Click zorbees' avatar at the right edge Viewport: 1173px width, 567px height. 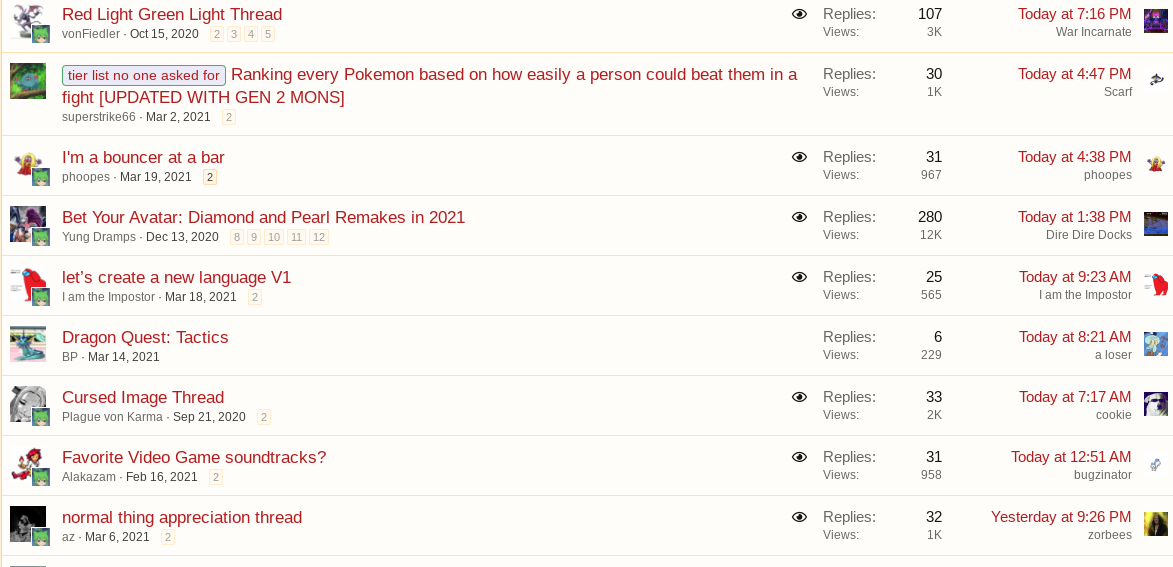pos(1155,524)
